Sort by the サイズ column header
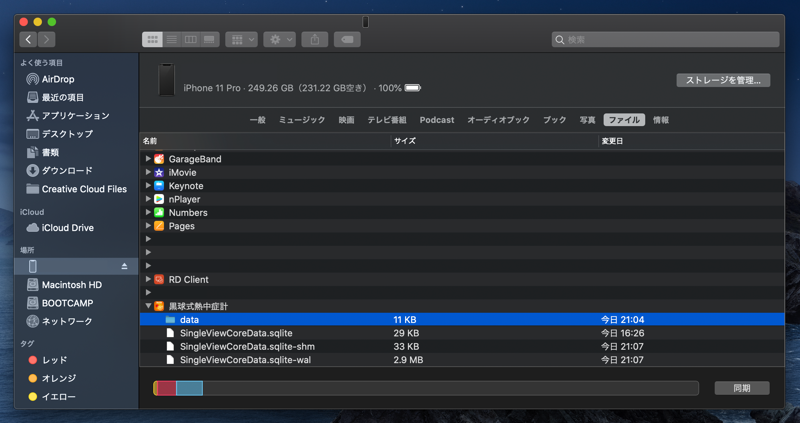The image size is (800, 423). (494, 141)
